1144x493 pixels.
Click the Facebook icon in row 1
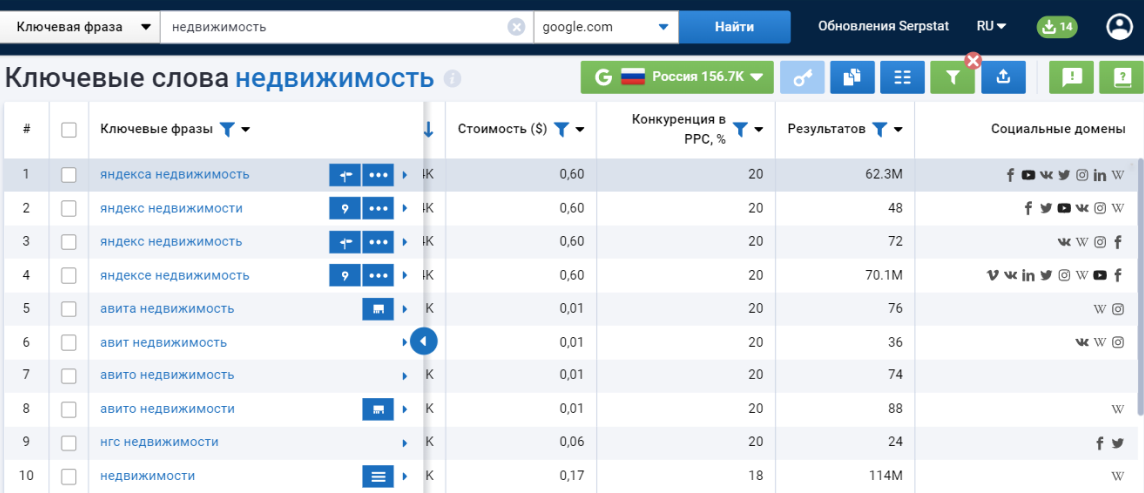(x=1010, y=175)
